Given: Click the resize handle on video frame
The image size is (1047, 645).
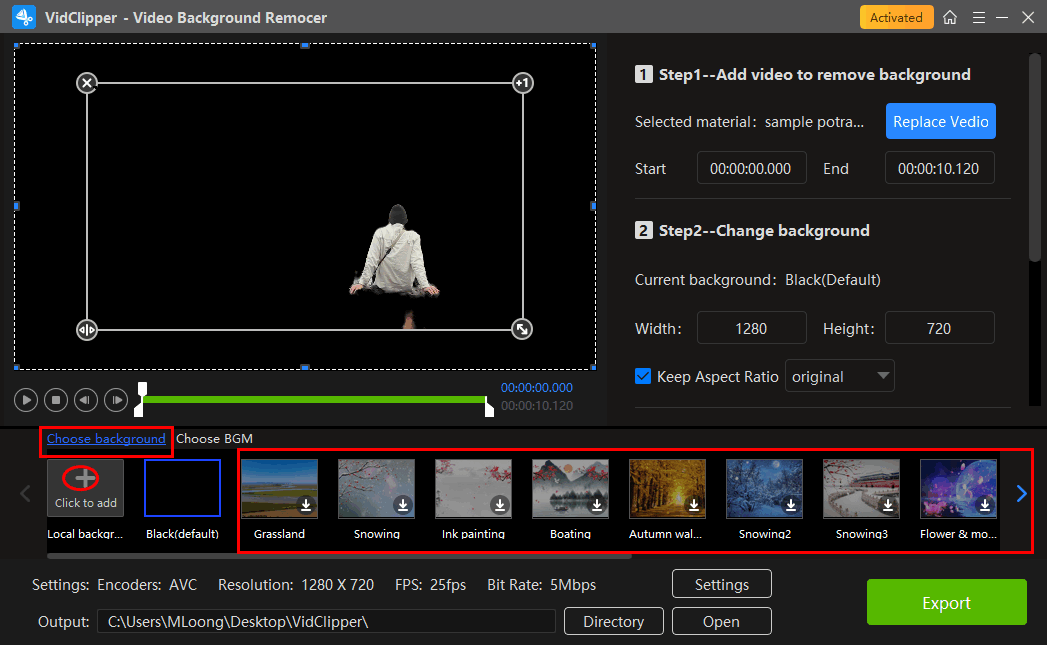Looking at the screenshot, I should [522, 329].
